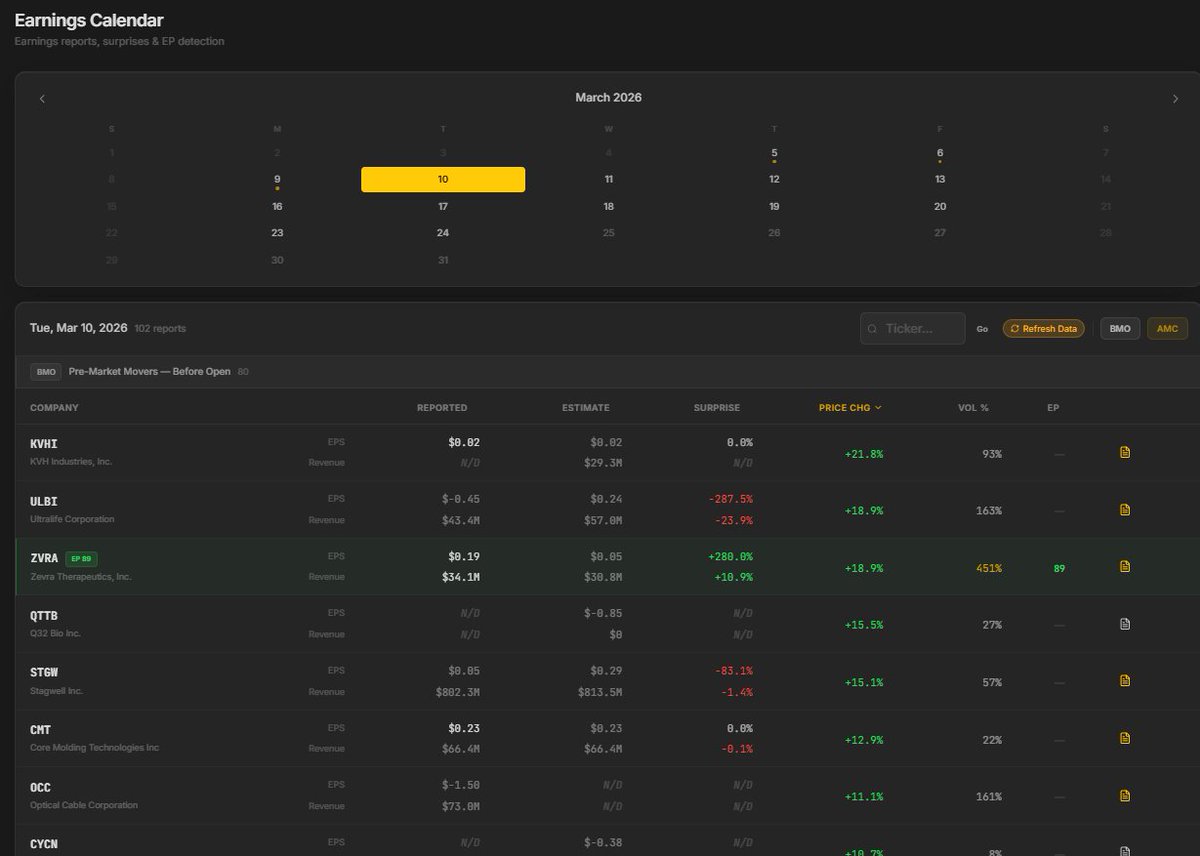Select March 16 on the calendar
Viewport: 1200px width, 856px height.
(x=277, y=206)
